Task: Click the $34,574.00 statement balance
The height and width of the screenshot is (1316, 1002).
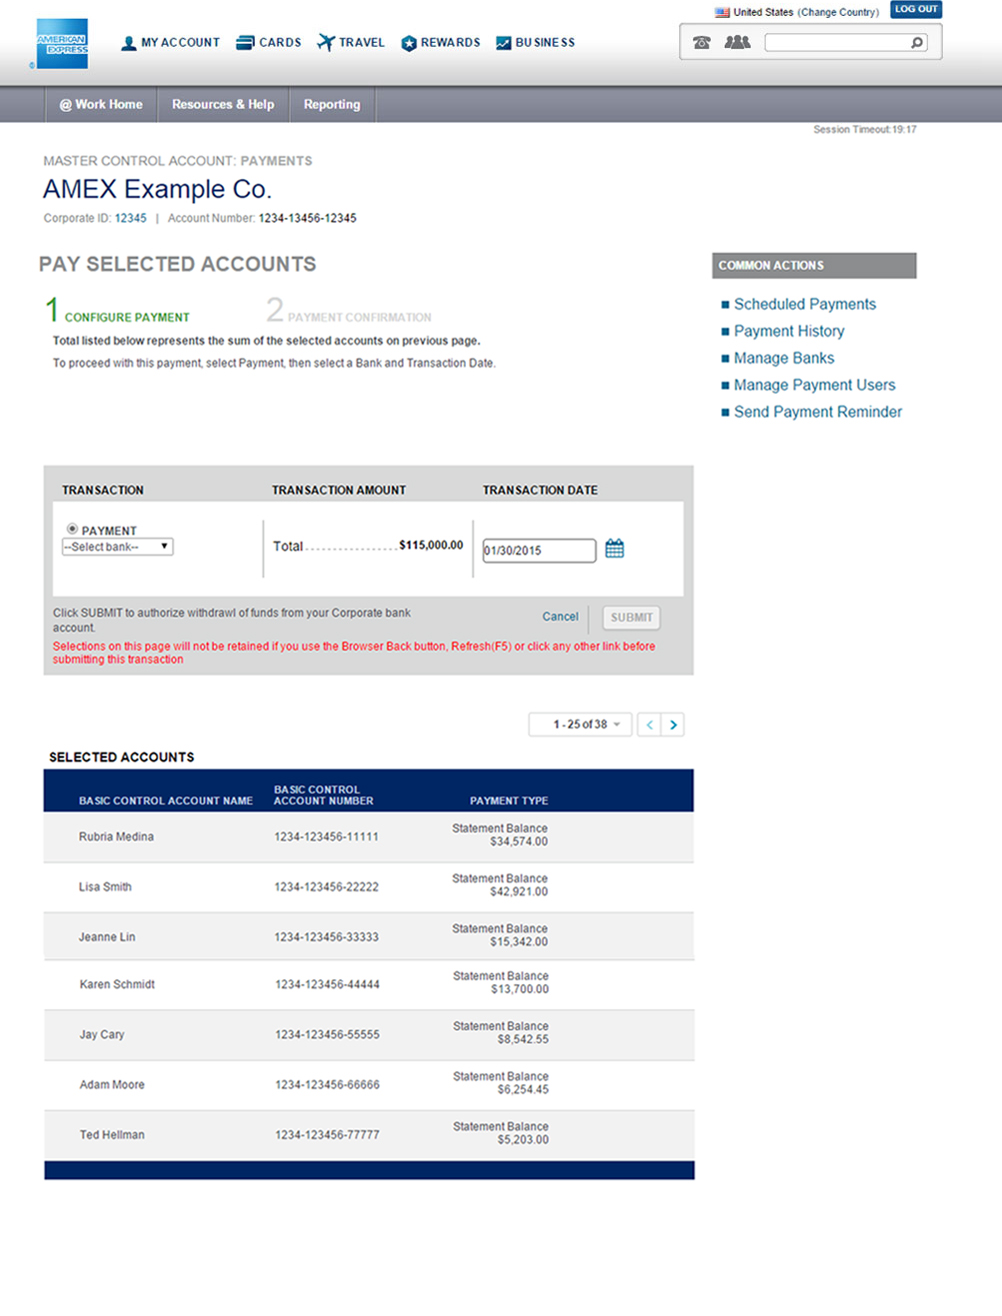Action: [x=519, y=842]
